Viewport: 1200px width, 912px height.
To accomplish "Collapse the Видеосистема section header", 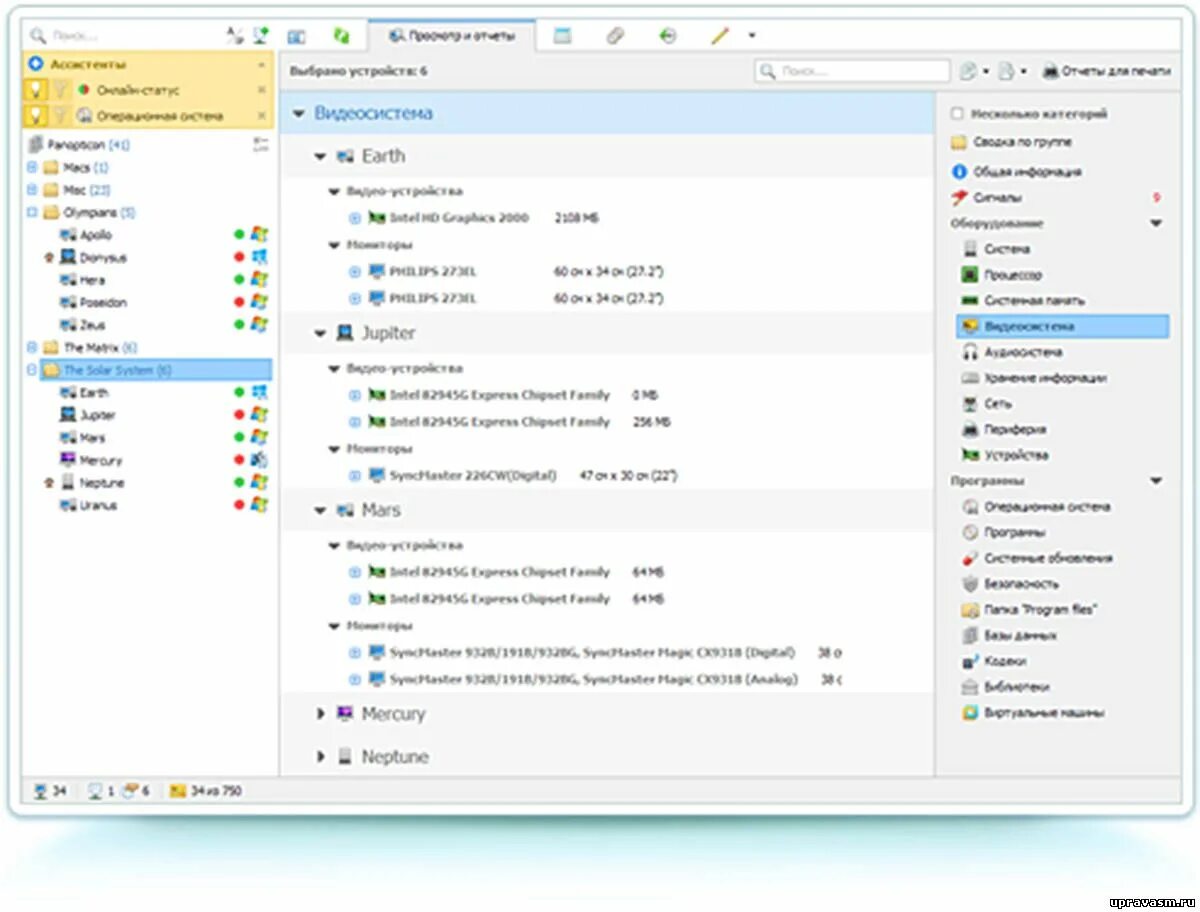I will click(x=298, y=114).
